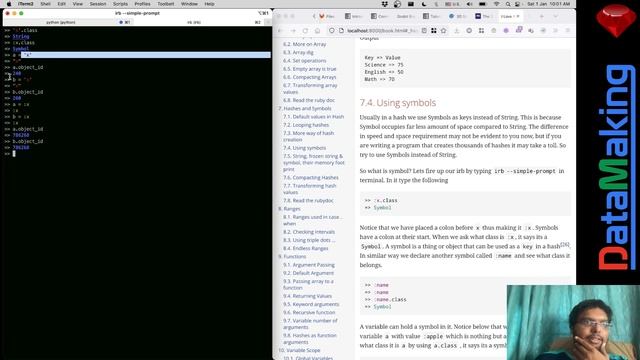
Task: Switch to the irb (irb) iTerm tab
Action: coord(200,22)
